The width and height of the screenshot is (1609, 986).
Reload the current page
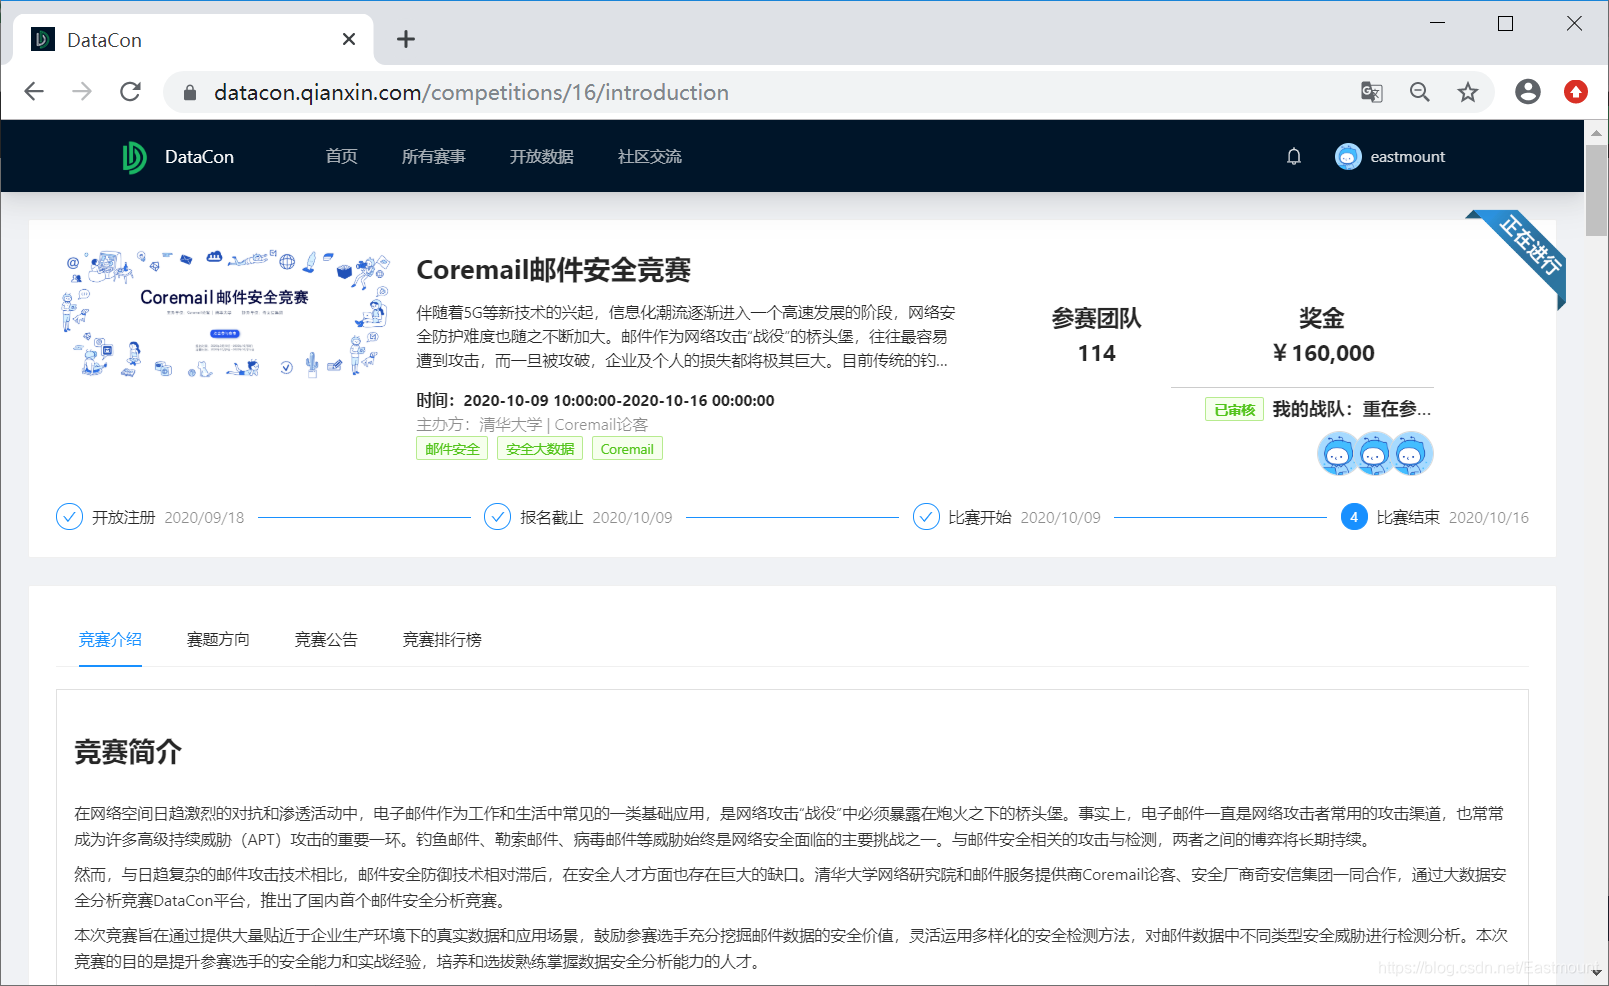130,92
